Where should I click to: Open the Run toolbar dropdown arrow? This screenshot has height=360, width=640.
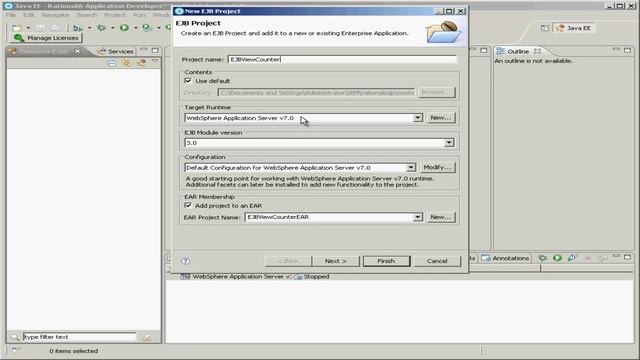[x=136, y=28]
